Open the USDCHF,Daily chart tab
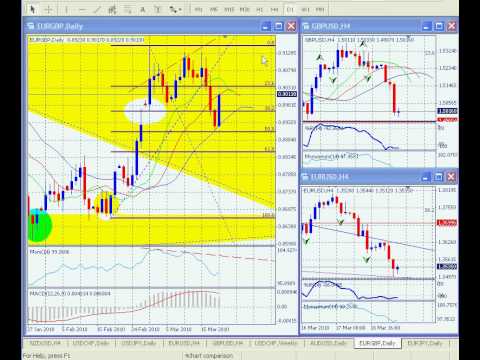This screenshot has width=480, height=360. [x=91, y=343]
